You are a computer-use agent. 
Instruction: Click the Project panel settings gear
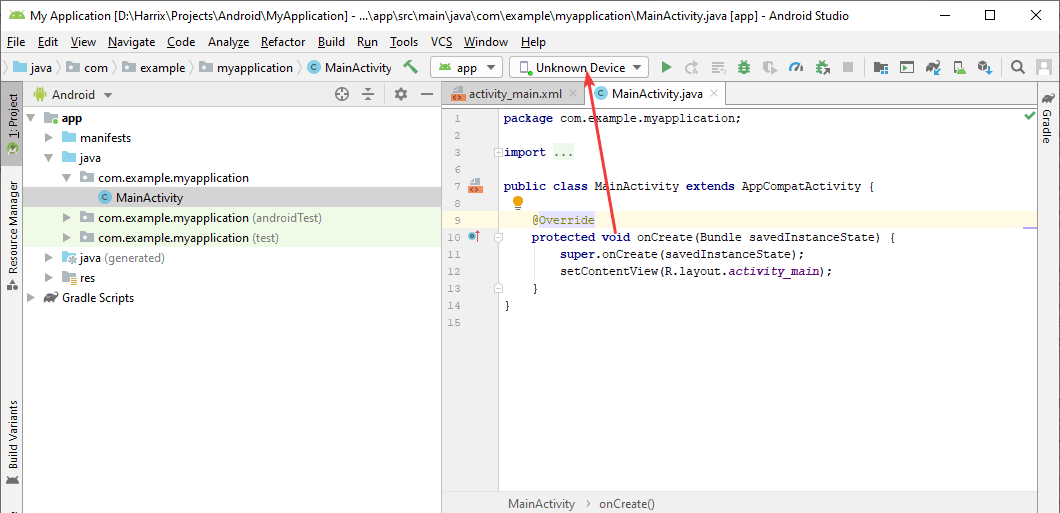[401, 94]
